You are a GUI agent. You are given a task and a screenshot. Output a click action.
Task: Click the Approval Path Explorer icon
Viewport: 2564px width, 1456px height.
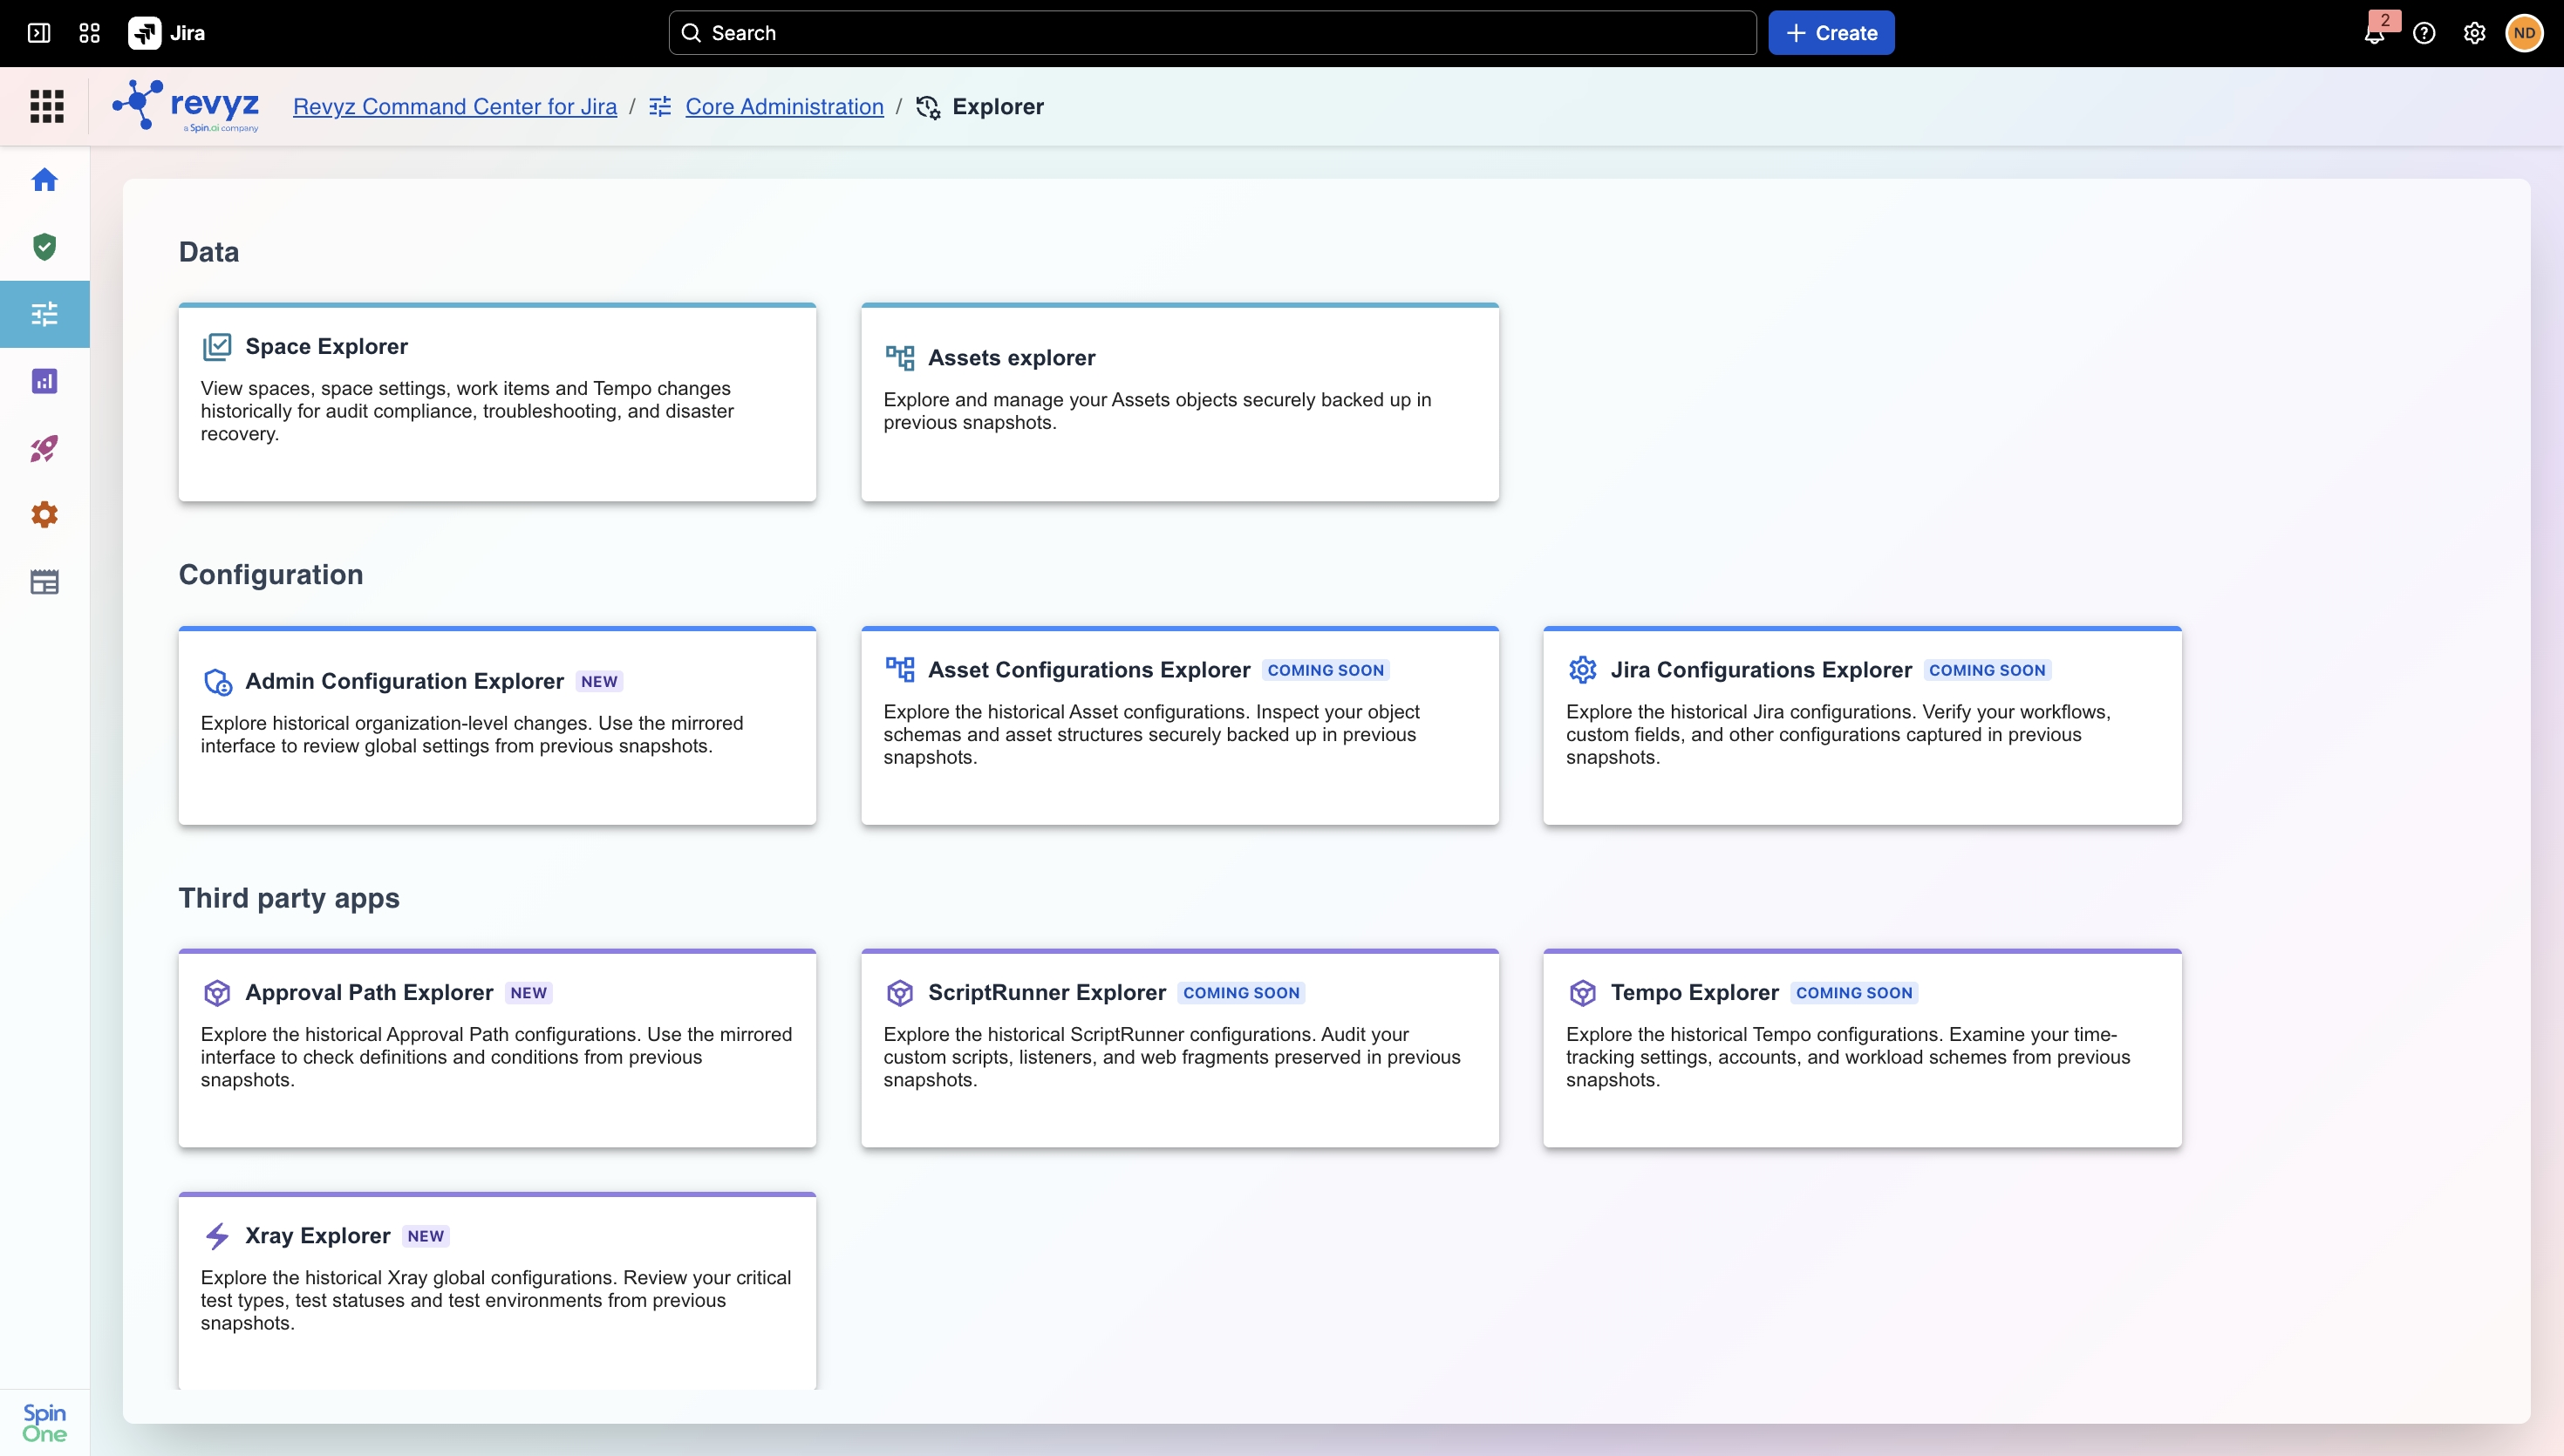pos(217,993)
